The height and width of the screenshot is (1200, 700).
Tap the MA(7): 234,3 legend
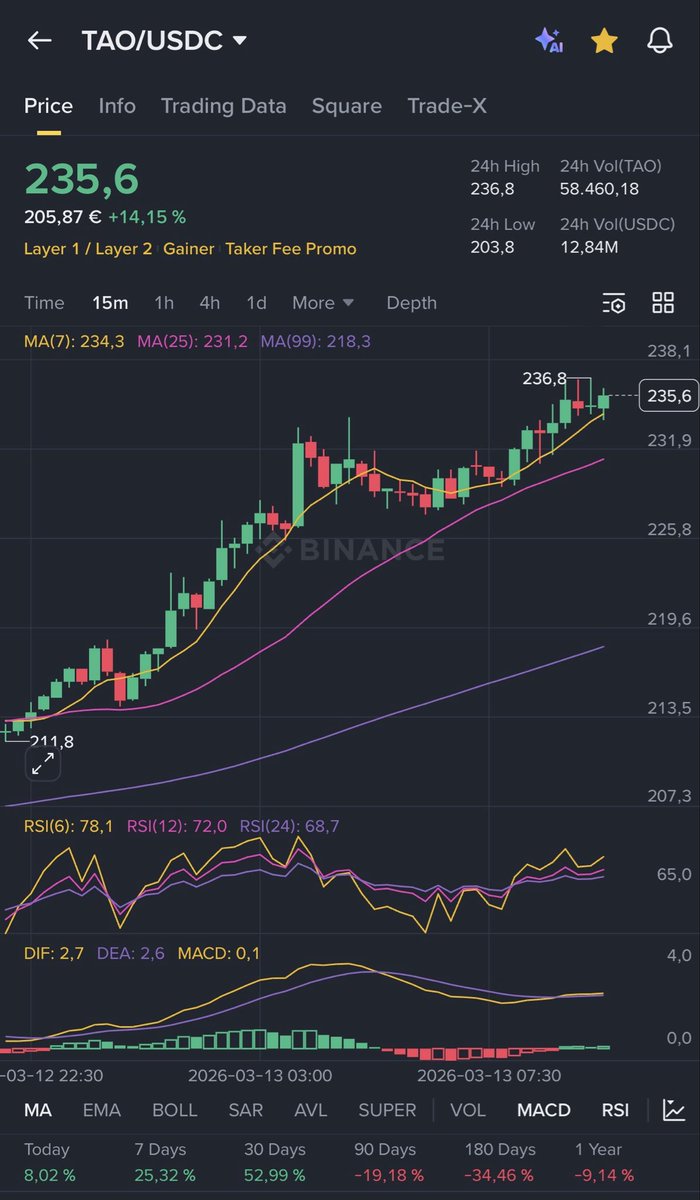(74, 341)
